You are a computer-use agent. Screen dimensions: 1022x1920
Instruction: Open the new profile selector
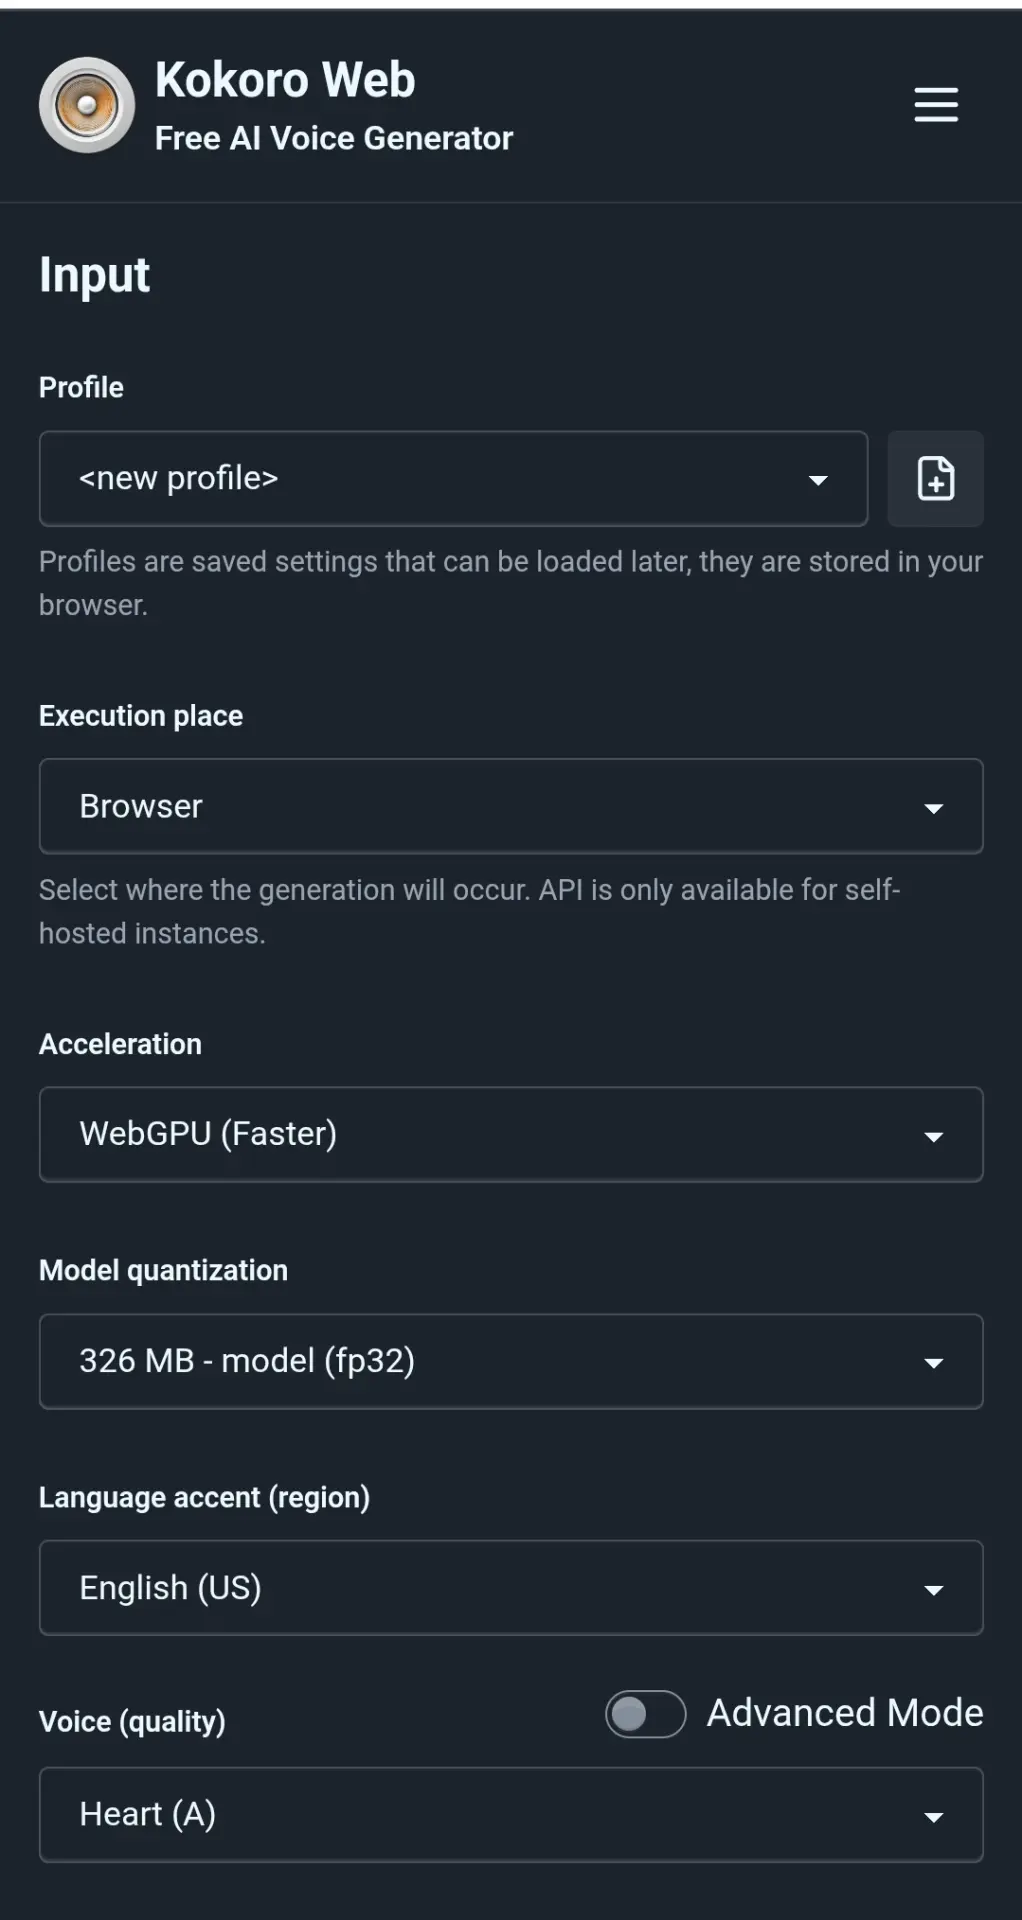[453, 479]
